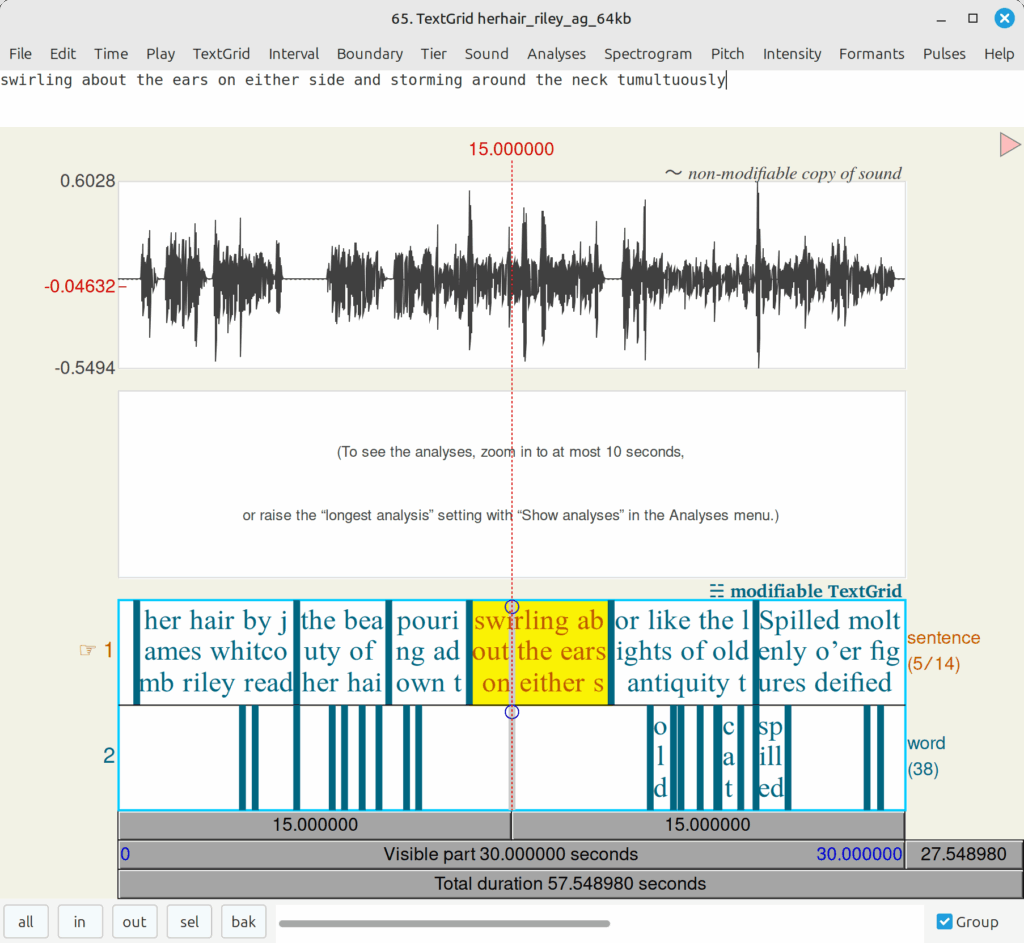Click the top blue boundary circle handle

point(512,607)
